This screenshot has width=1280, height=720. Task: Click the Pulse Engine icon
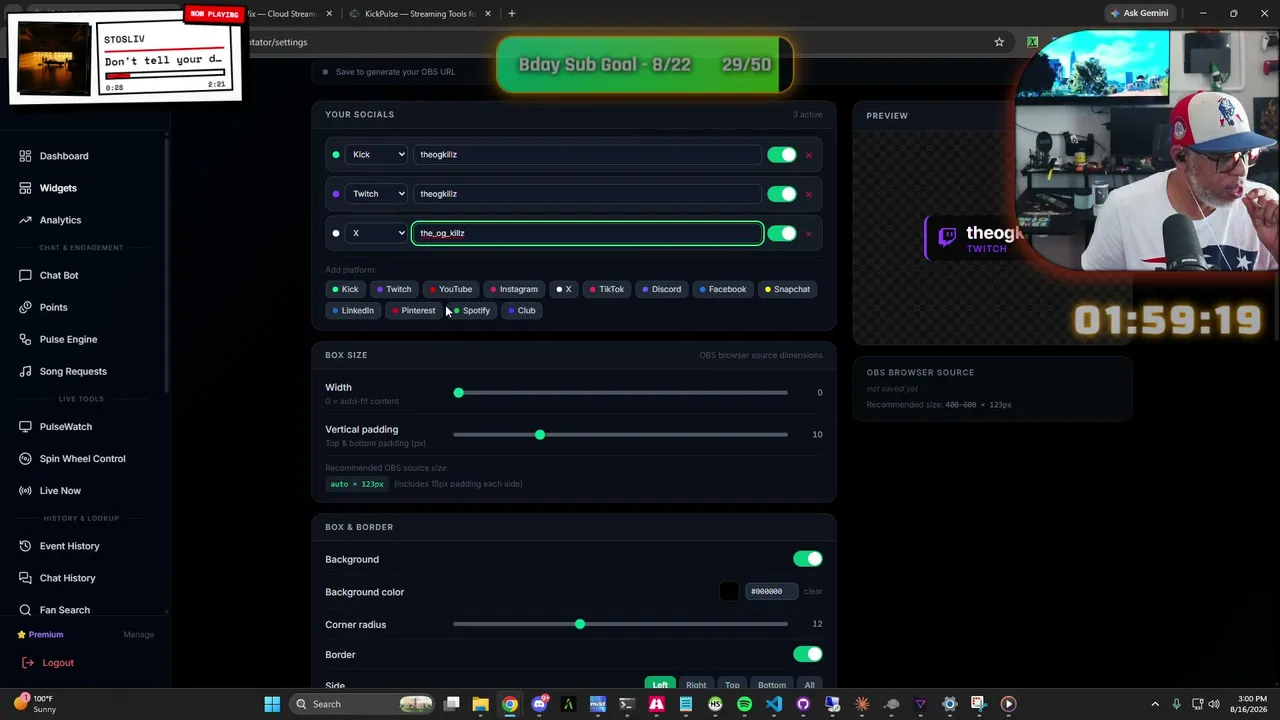[x=25, y=339]
